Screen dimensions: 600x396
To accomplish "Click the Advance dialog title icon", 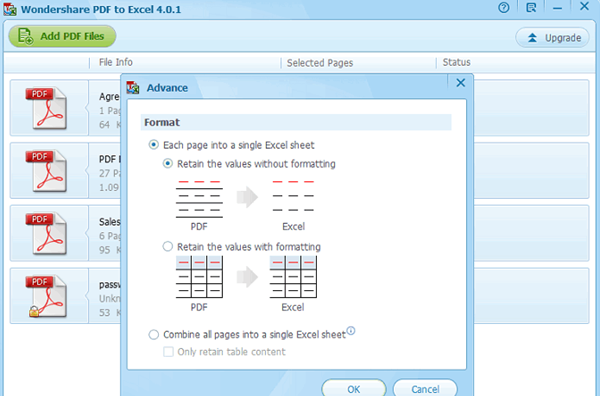I will pos(133,88).
